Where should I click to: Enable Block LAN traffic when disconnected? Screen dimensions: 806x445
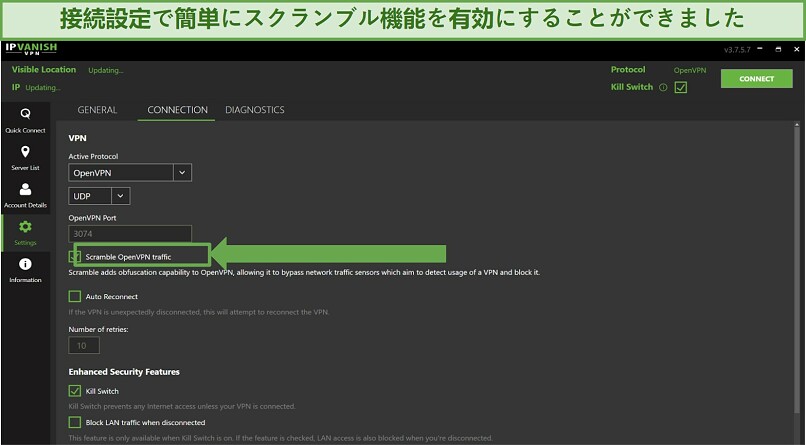coord(75,422)
